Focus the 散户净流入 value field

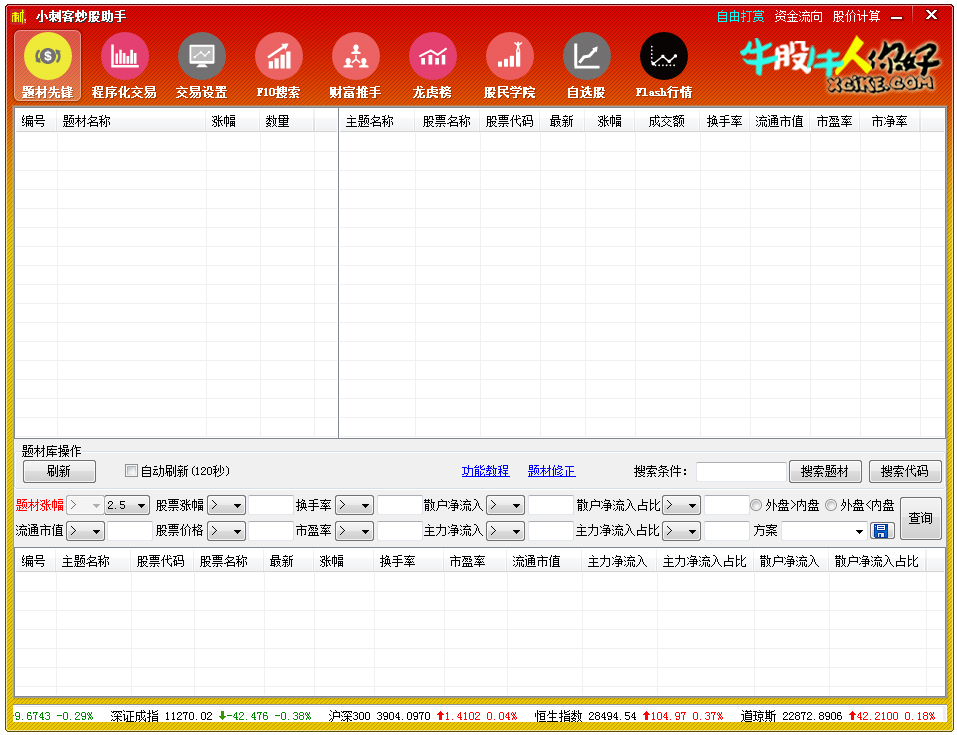(x=551, y=505)
